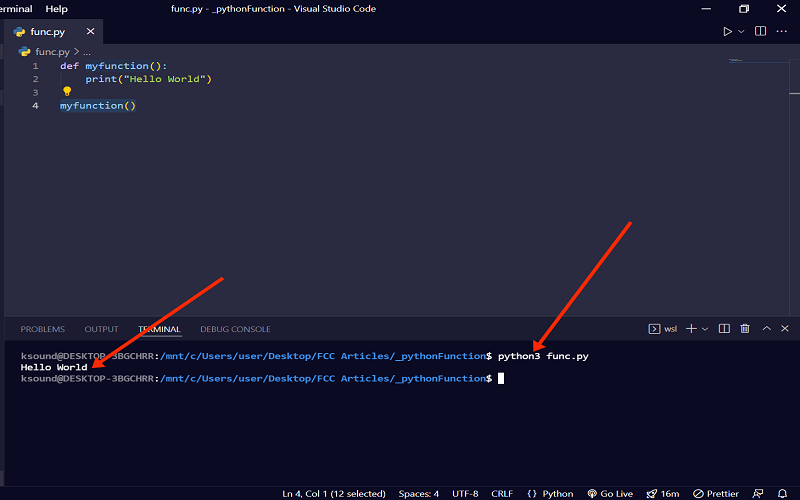This screenshot has width=800, height=500.
Task: Change the Spaces: 4 indentation setting
Action: (x=417, y=493)
